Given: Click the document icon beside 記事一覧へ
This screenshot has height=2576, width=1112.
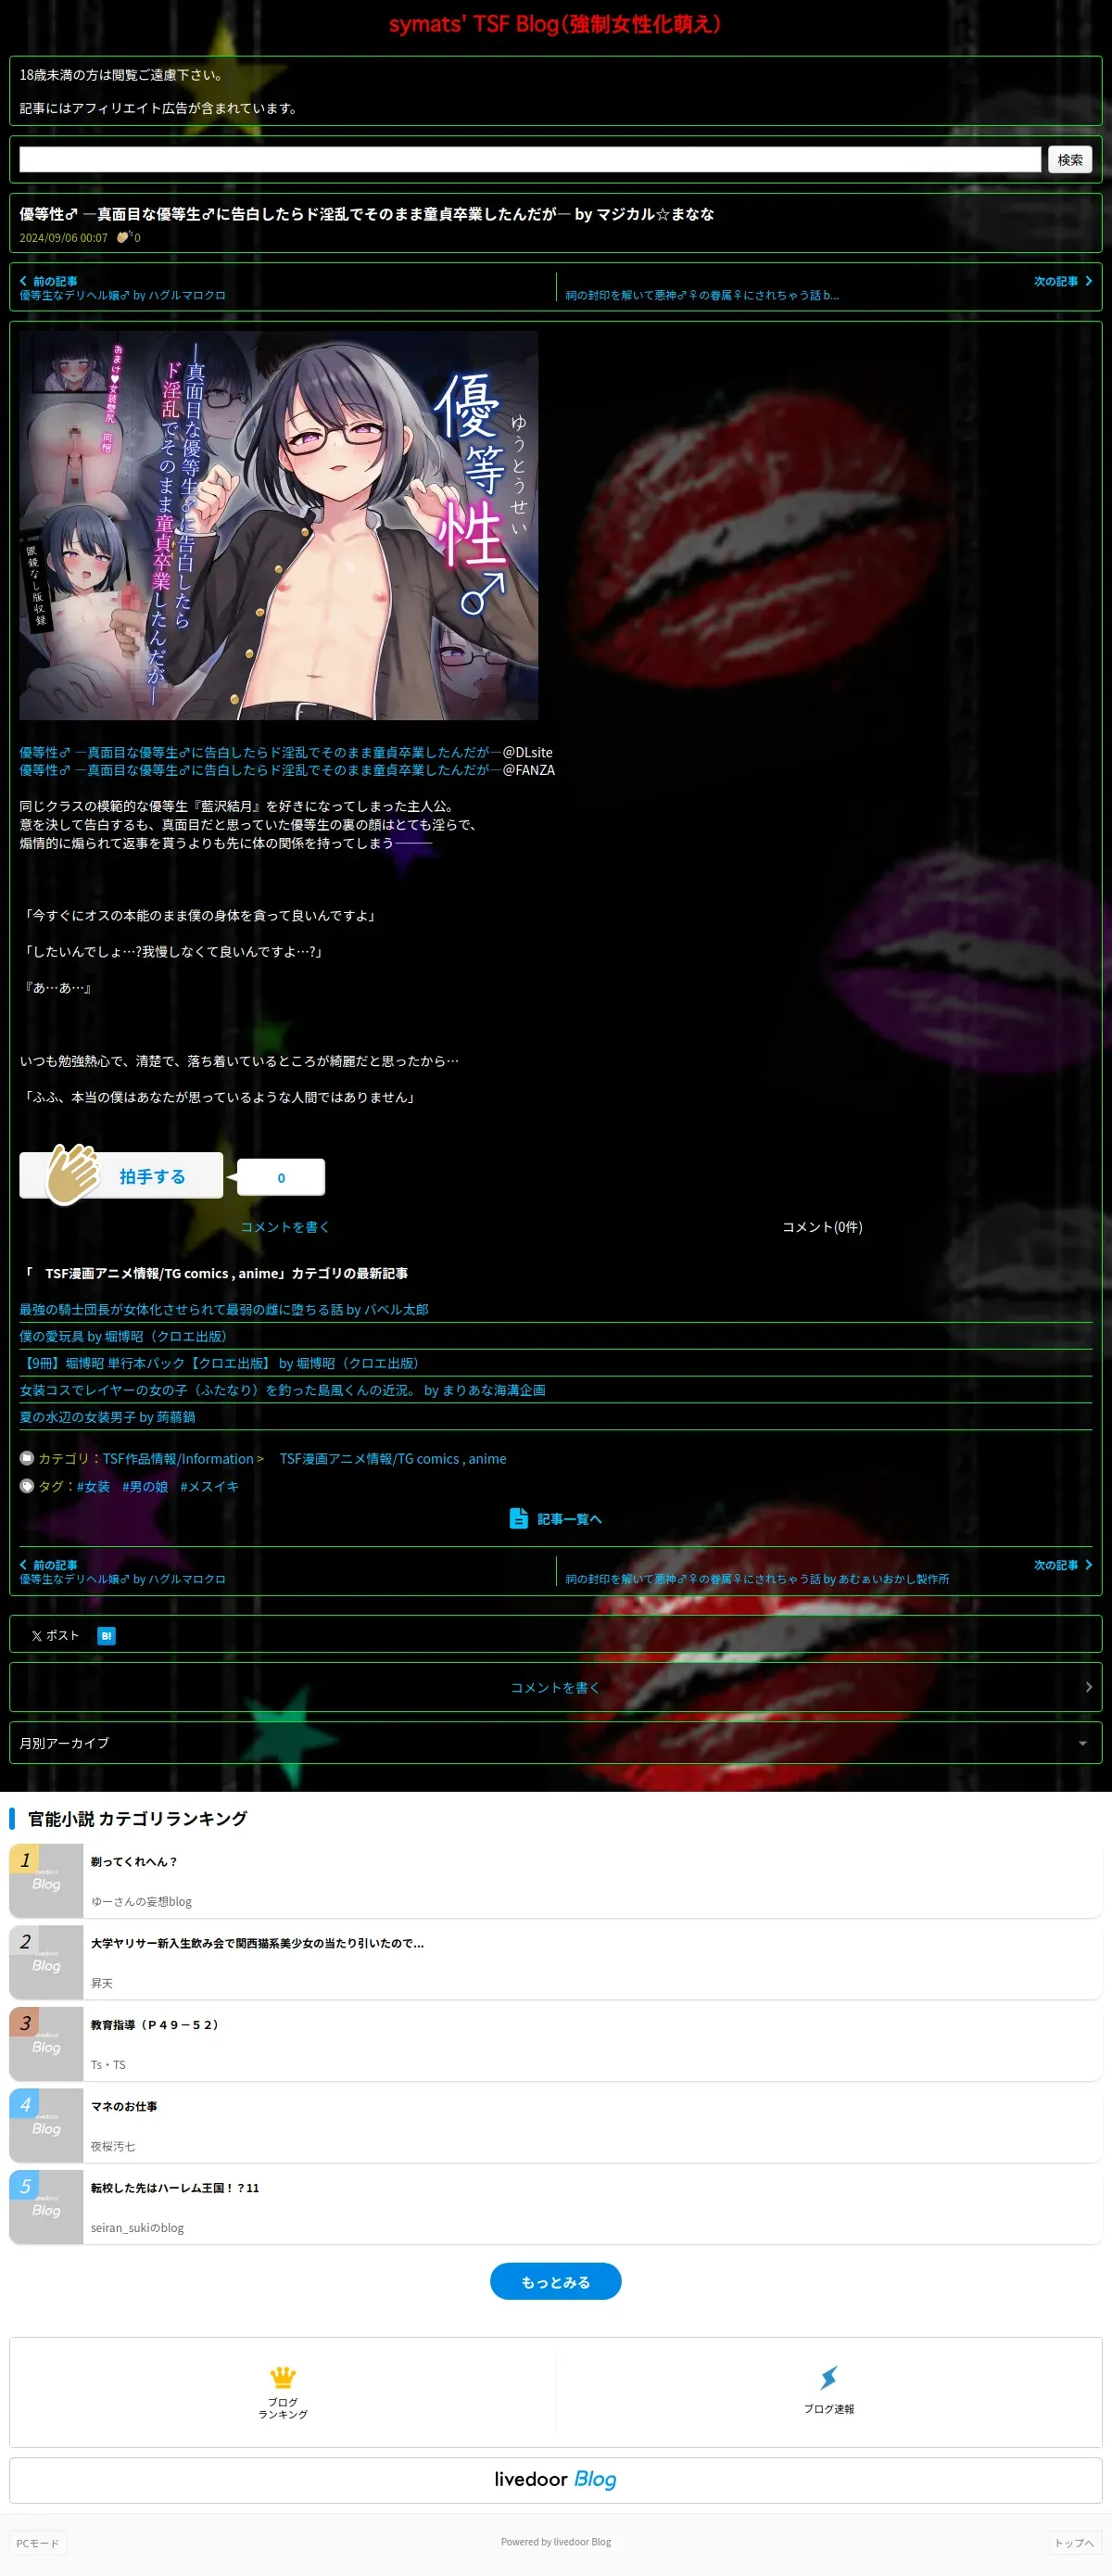Looking at the screenshot, I should 518,1518.
